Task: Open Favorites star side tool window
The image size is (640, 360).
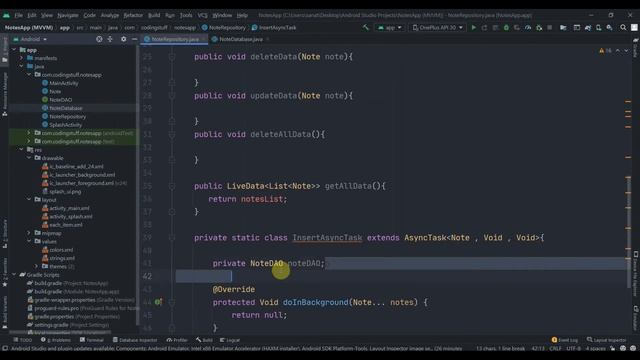Action: point(4,271)
